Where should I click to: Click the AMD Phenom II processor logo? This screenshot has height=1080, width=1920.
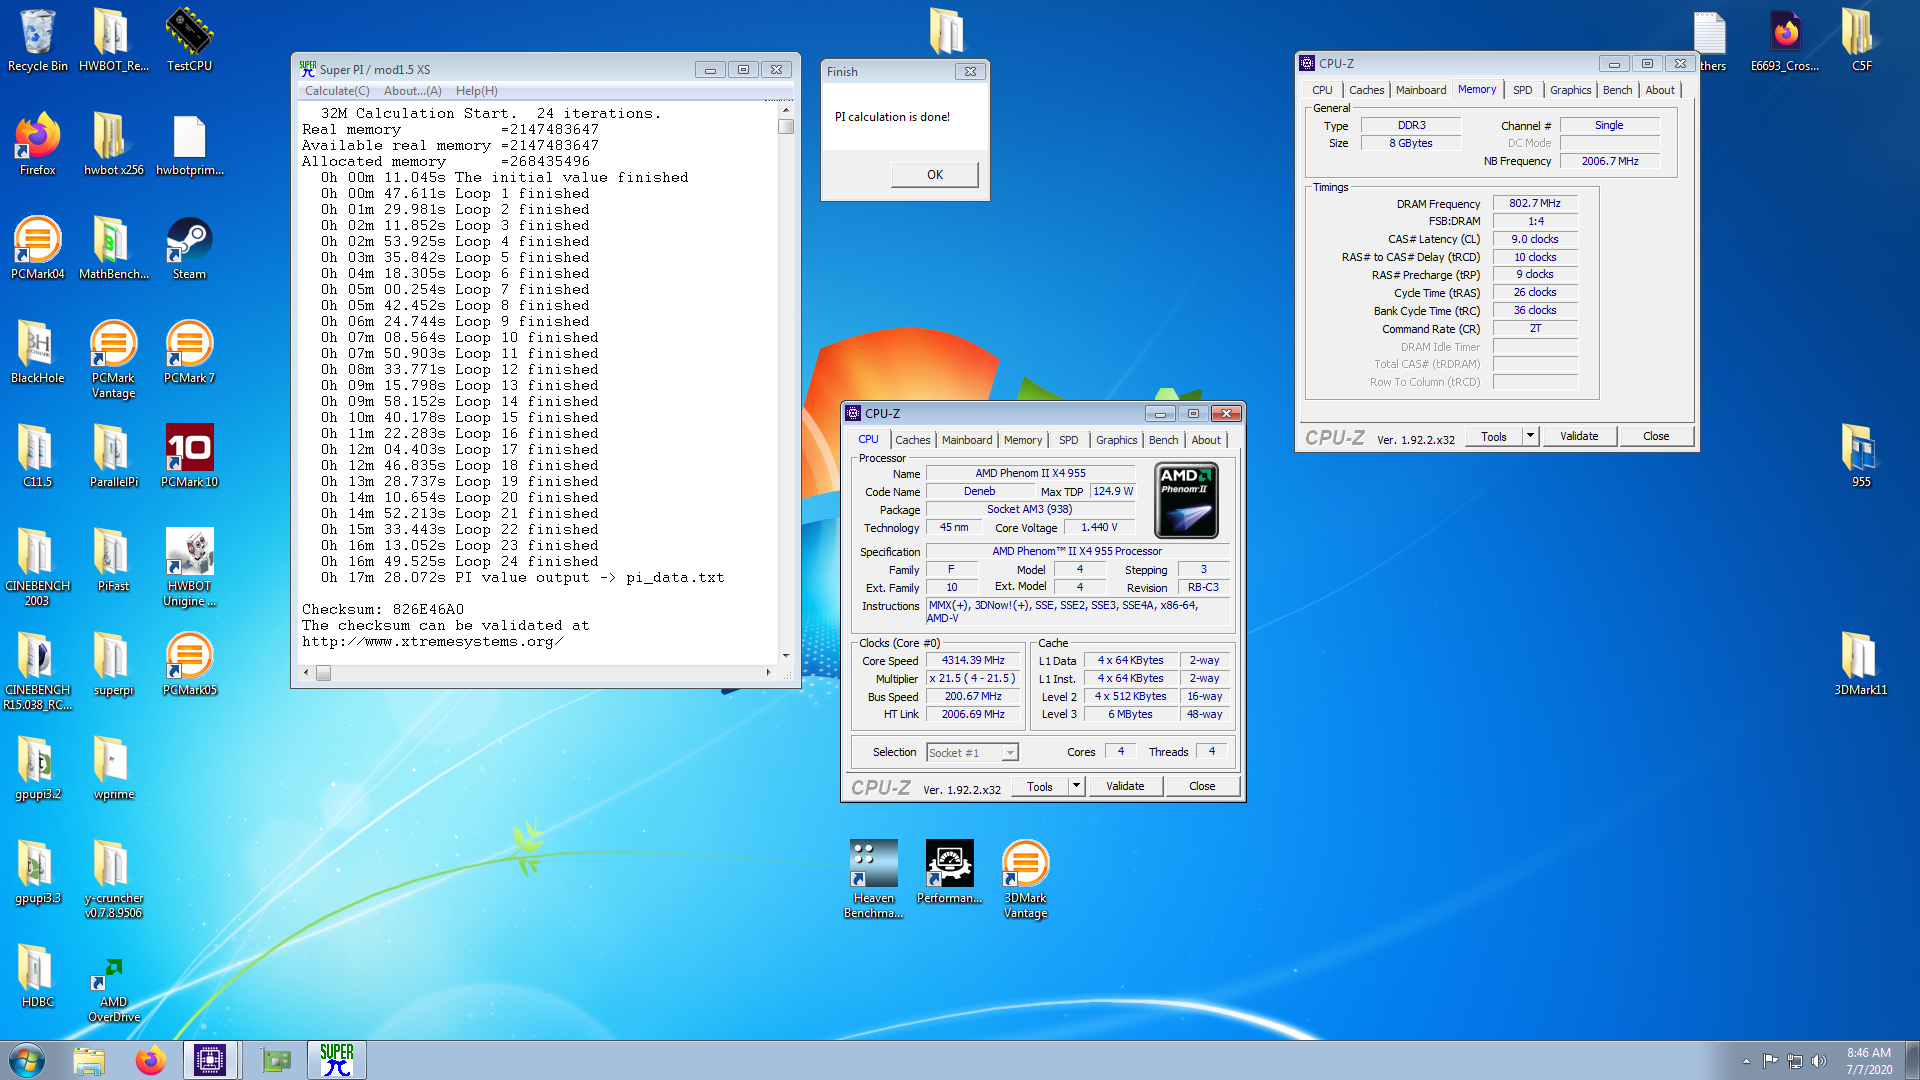click(1186, 500)
